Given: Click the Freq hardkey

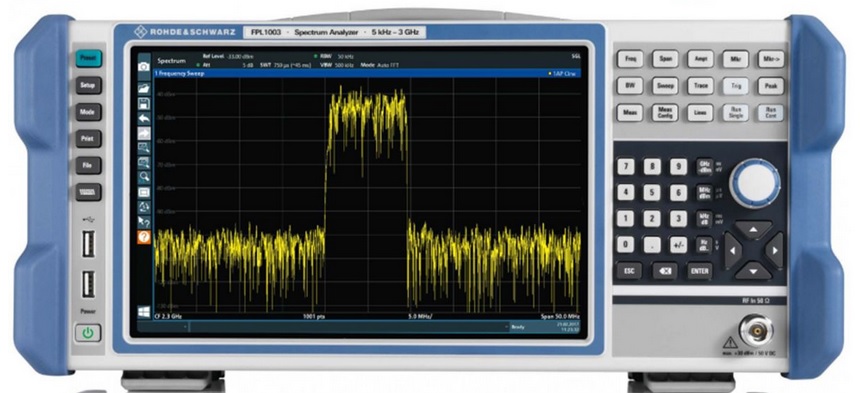Looking at the screenshot, I should 630,59.
